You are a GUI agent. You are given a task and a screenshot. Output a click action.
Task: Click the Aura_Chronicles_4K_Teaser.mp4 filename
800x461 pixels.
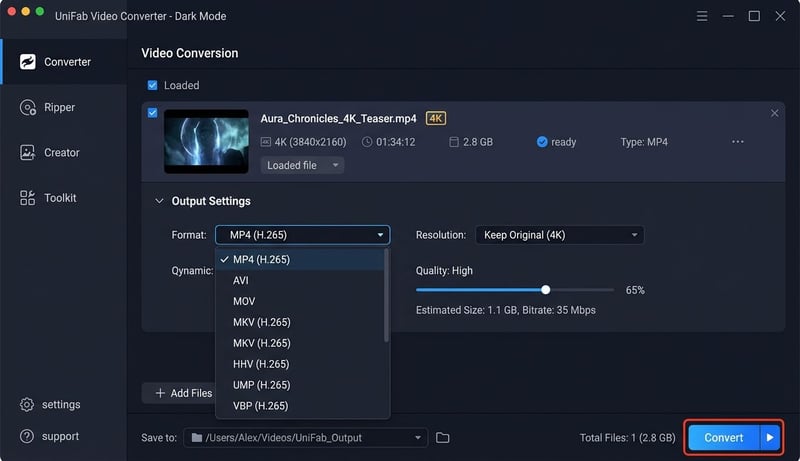click(338, 119)
